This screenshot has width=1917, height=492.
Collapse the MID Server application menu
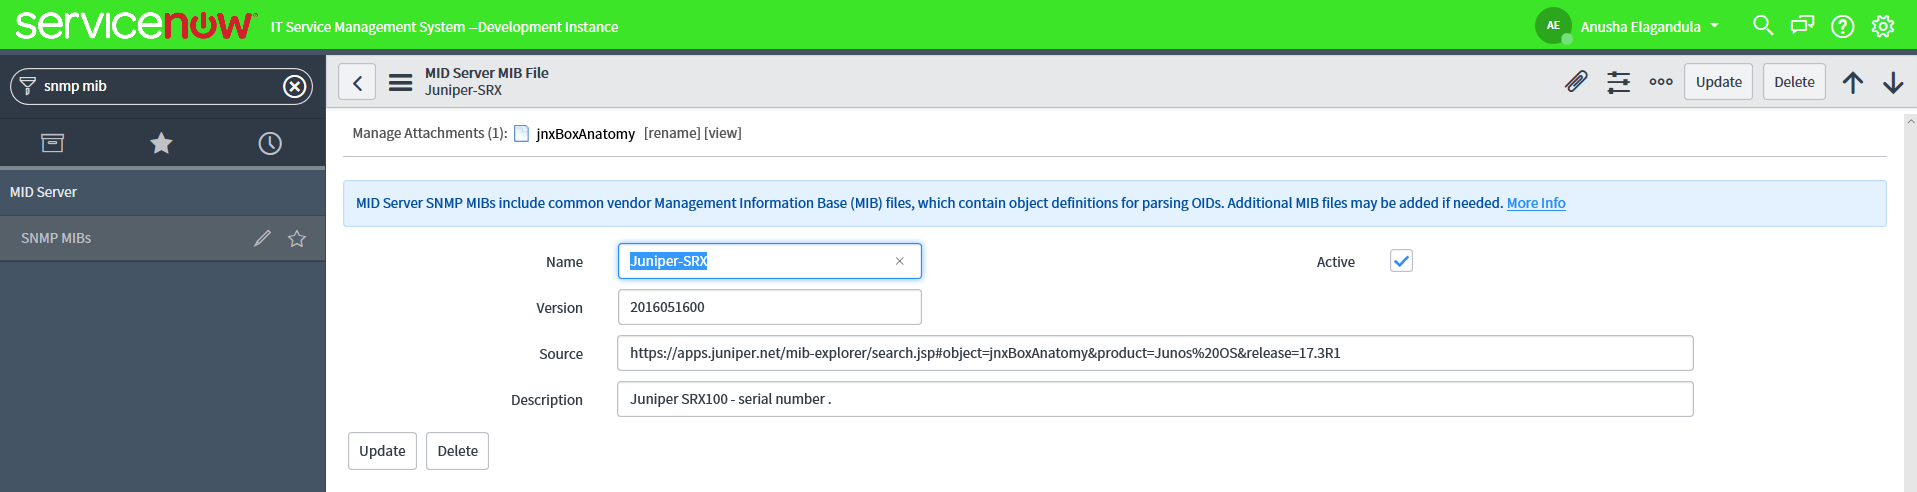click(x=162, y=192)
